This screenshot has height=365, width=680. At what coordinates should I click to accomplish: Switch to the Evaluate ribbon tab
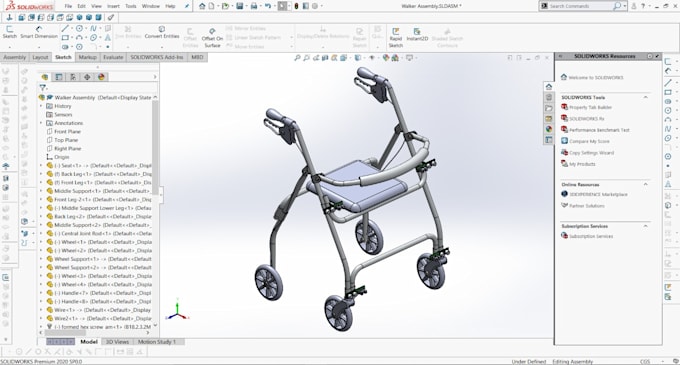tap(113, 57)
